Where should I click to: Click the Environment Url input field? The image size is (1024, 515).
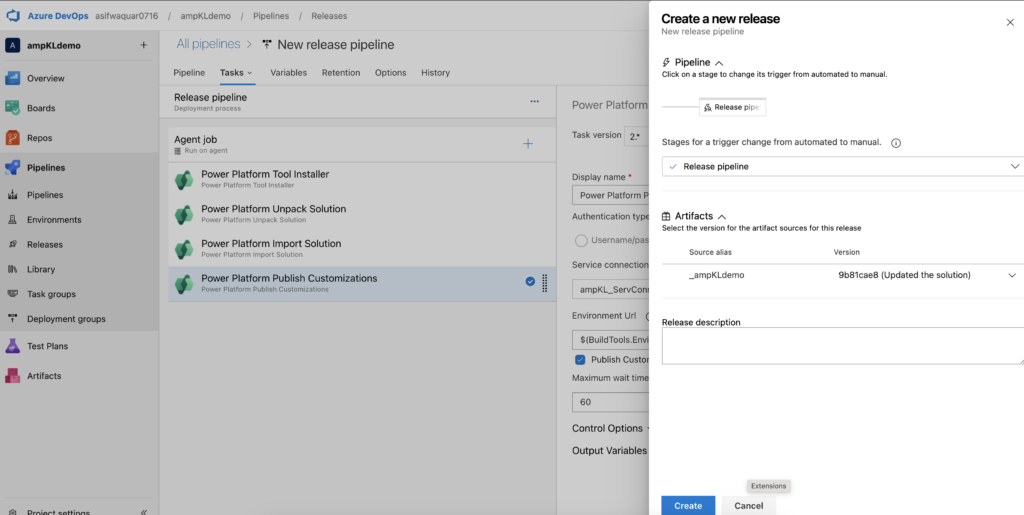click(x=610, y=340)
